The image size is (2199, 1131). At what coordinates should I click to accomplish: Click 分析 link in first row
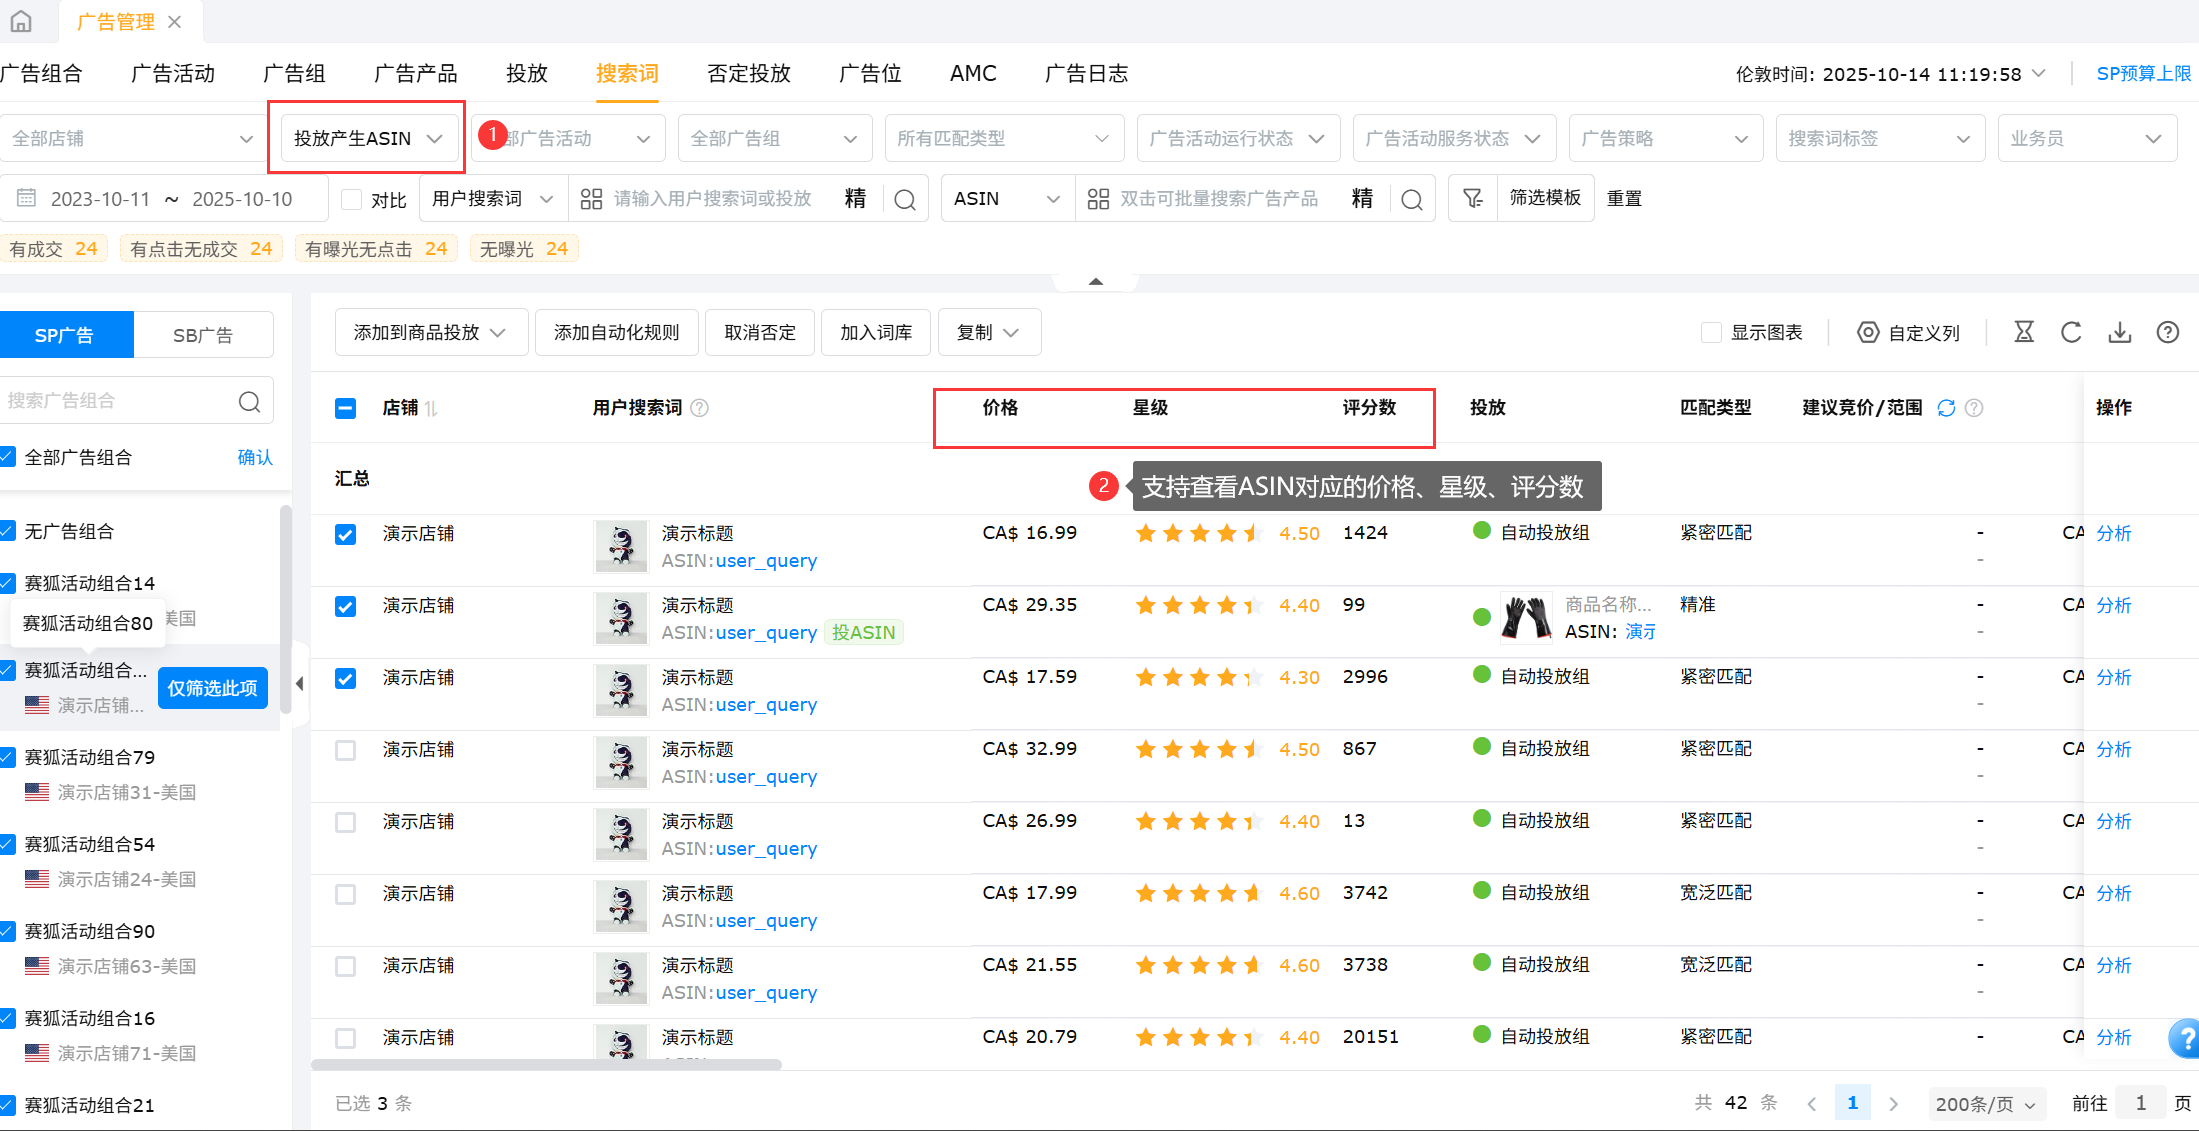(x=2113, y=533)
